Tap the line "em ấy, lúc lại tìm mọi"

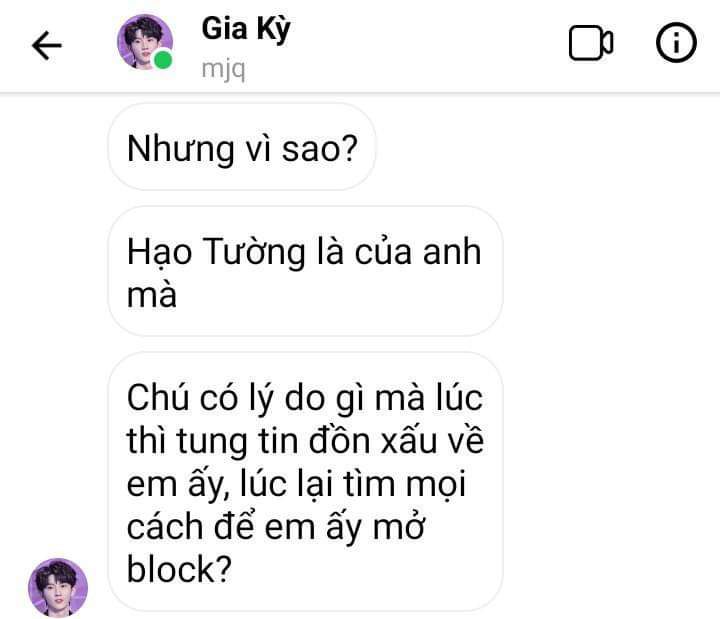coord(297,484)
